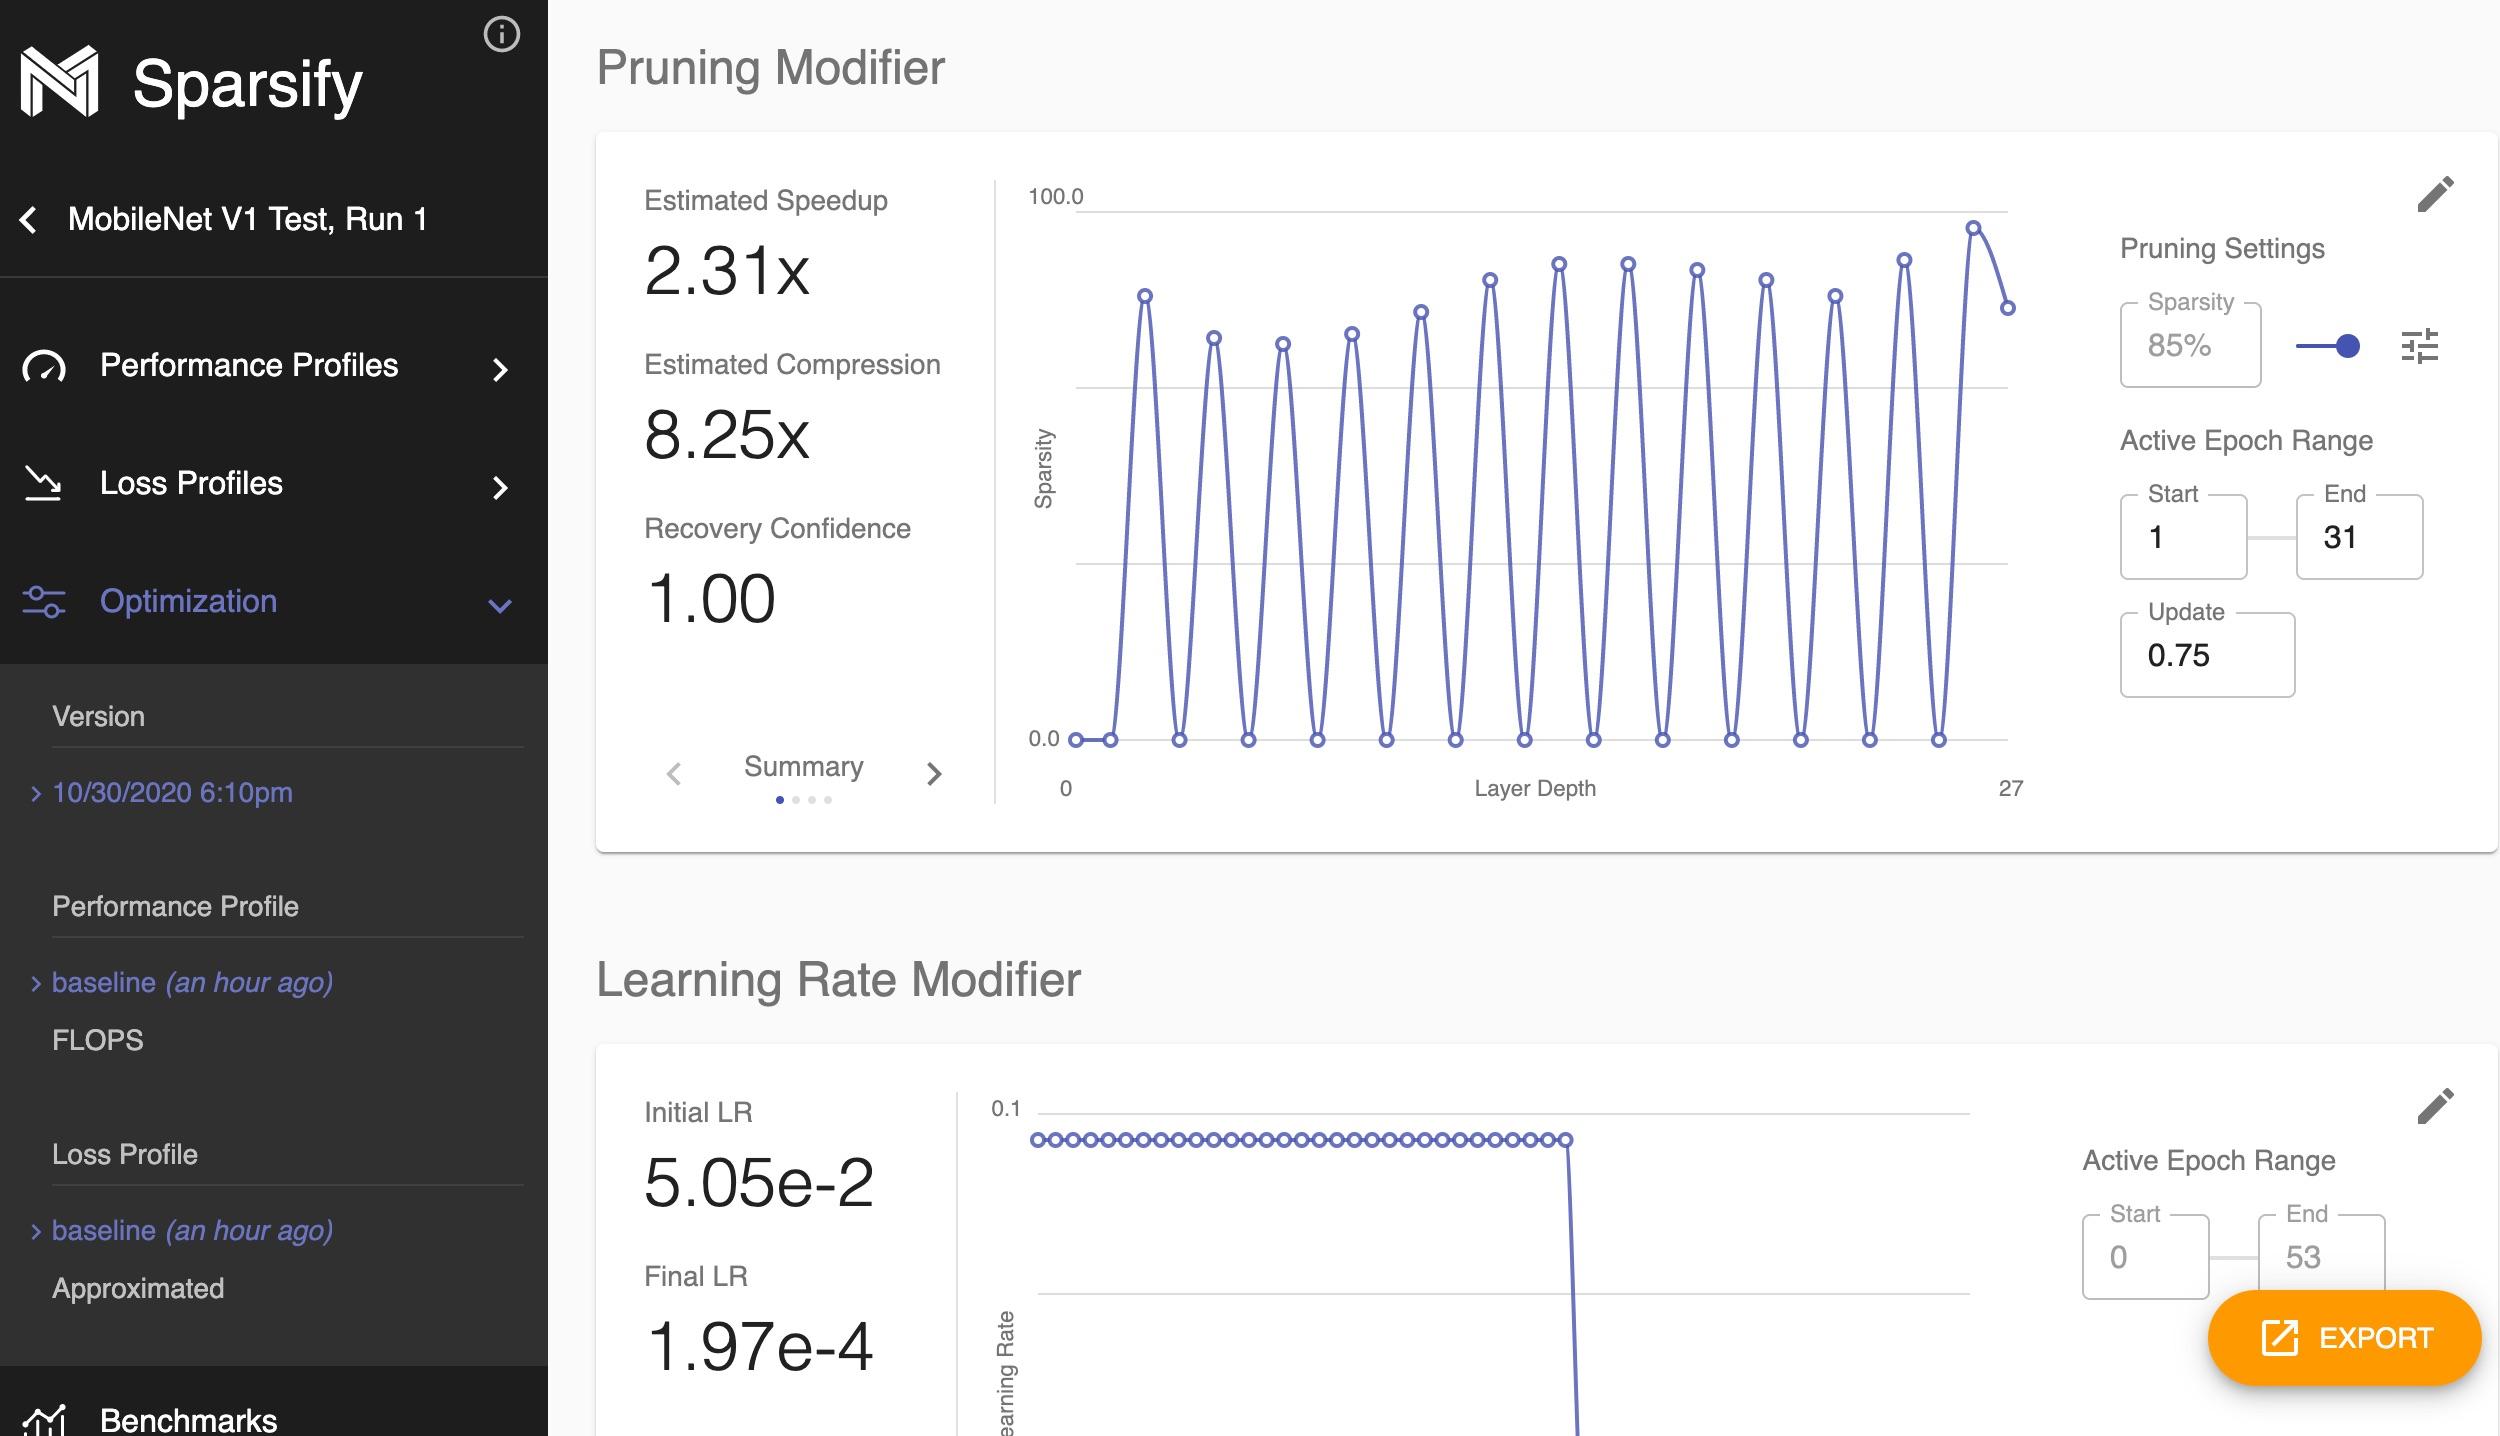Click the Loss Profiles chart icon
This screenshot has height=1436, width=2500.
[43, 484]
